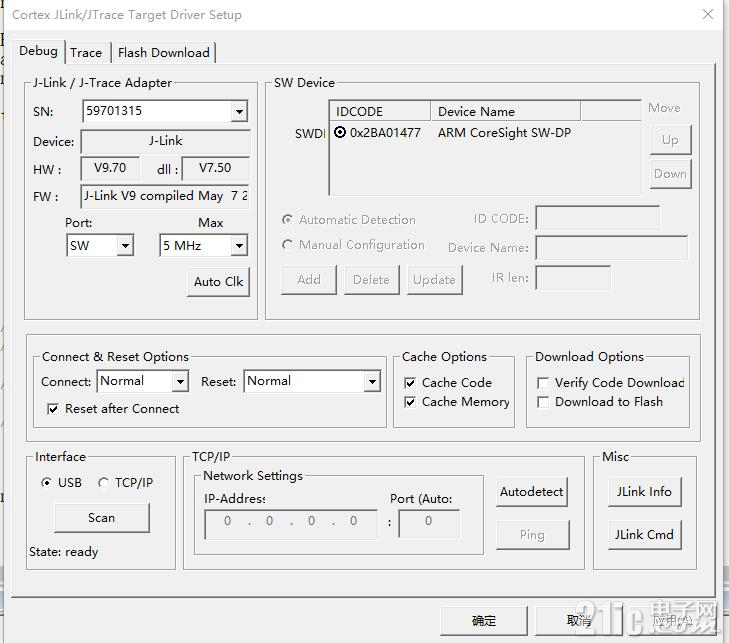729x643 pixels.
Task: Enable Verify Code Download checkbox
Action: click(543, 383)
